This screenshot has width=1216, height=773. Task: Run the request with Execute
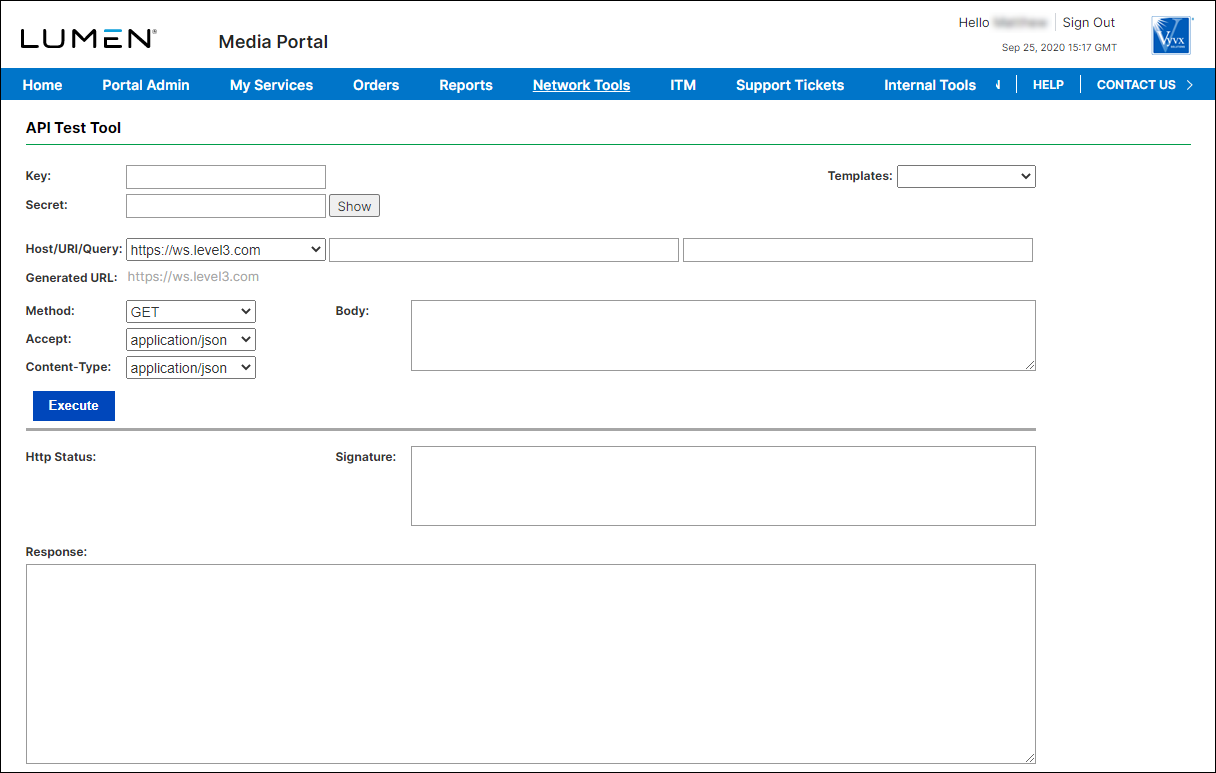click(74, 406)
